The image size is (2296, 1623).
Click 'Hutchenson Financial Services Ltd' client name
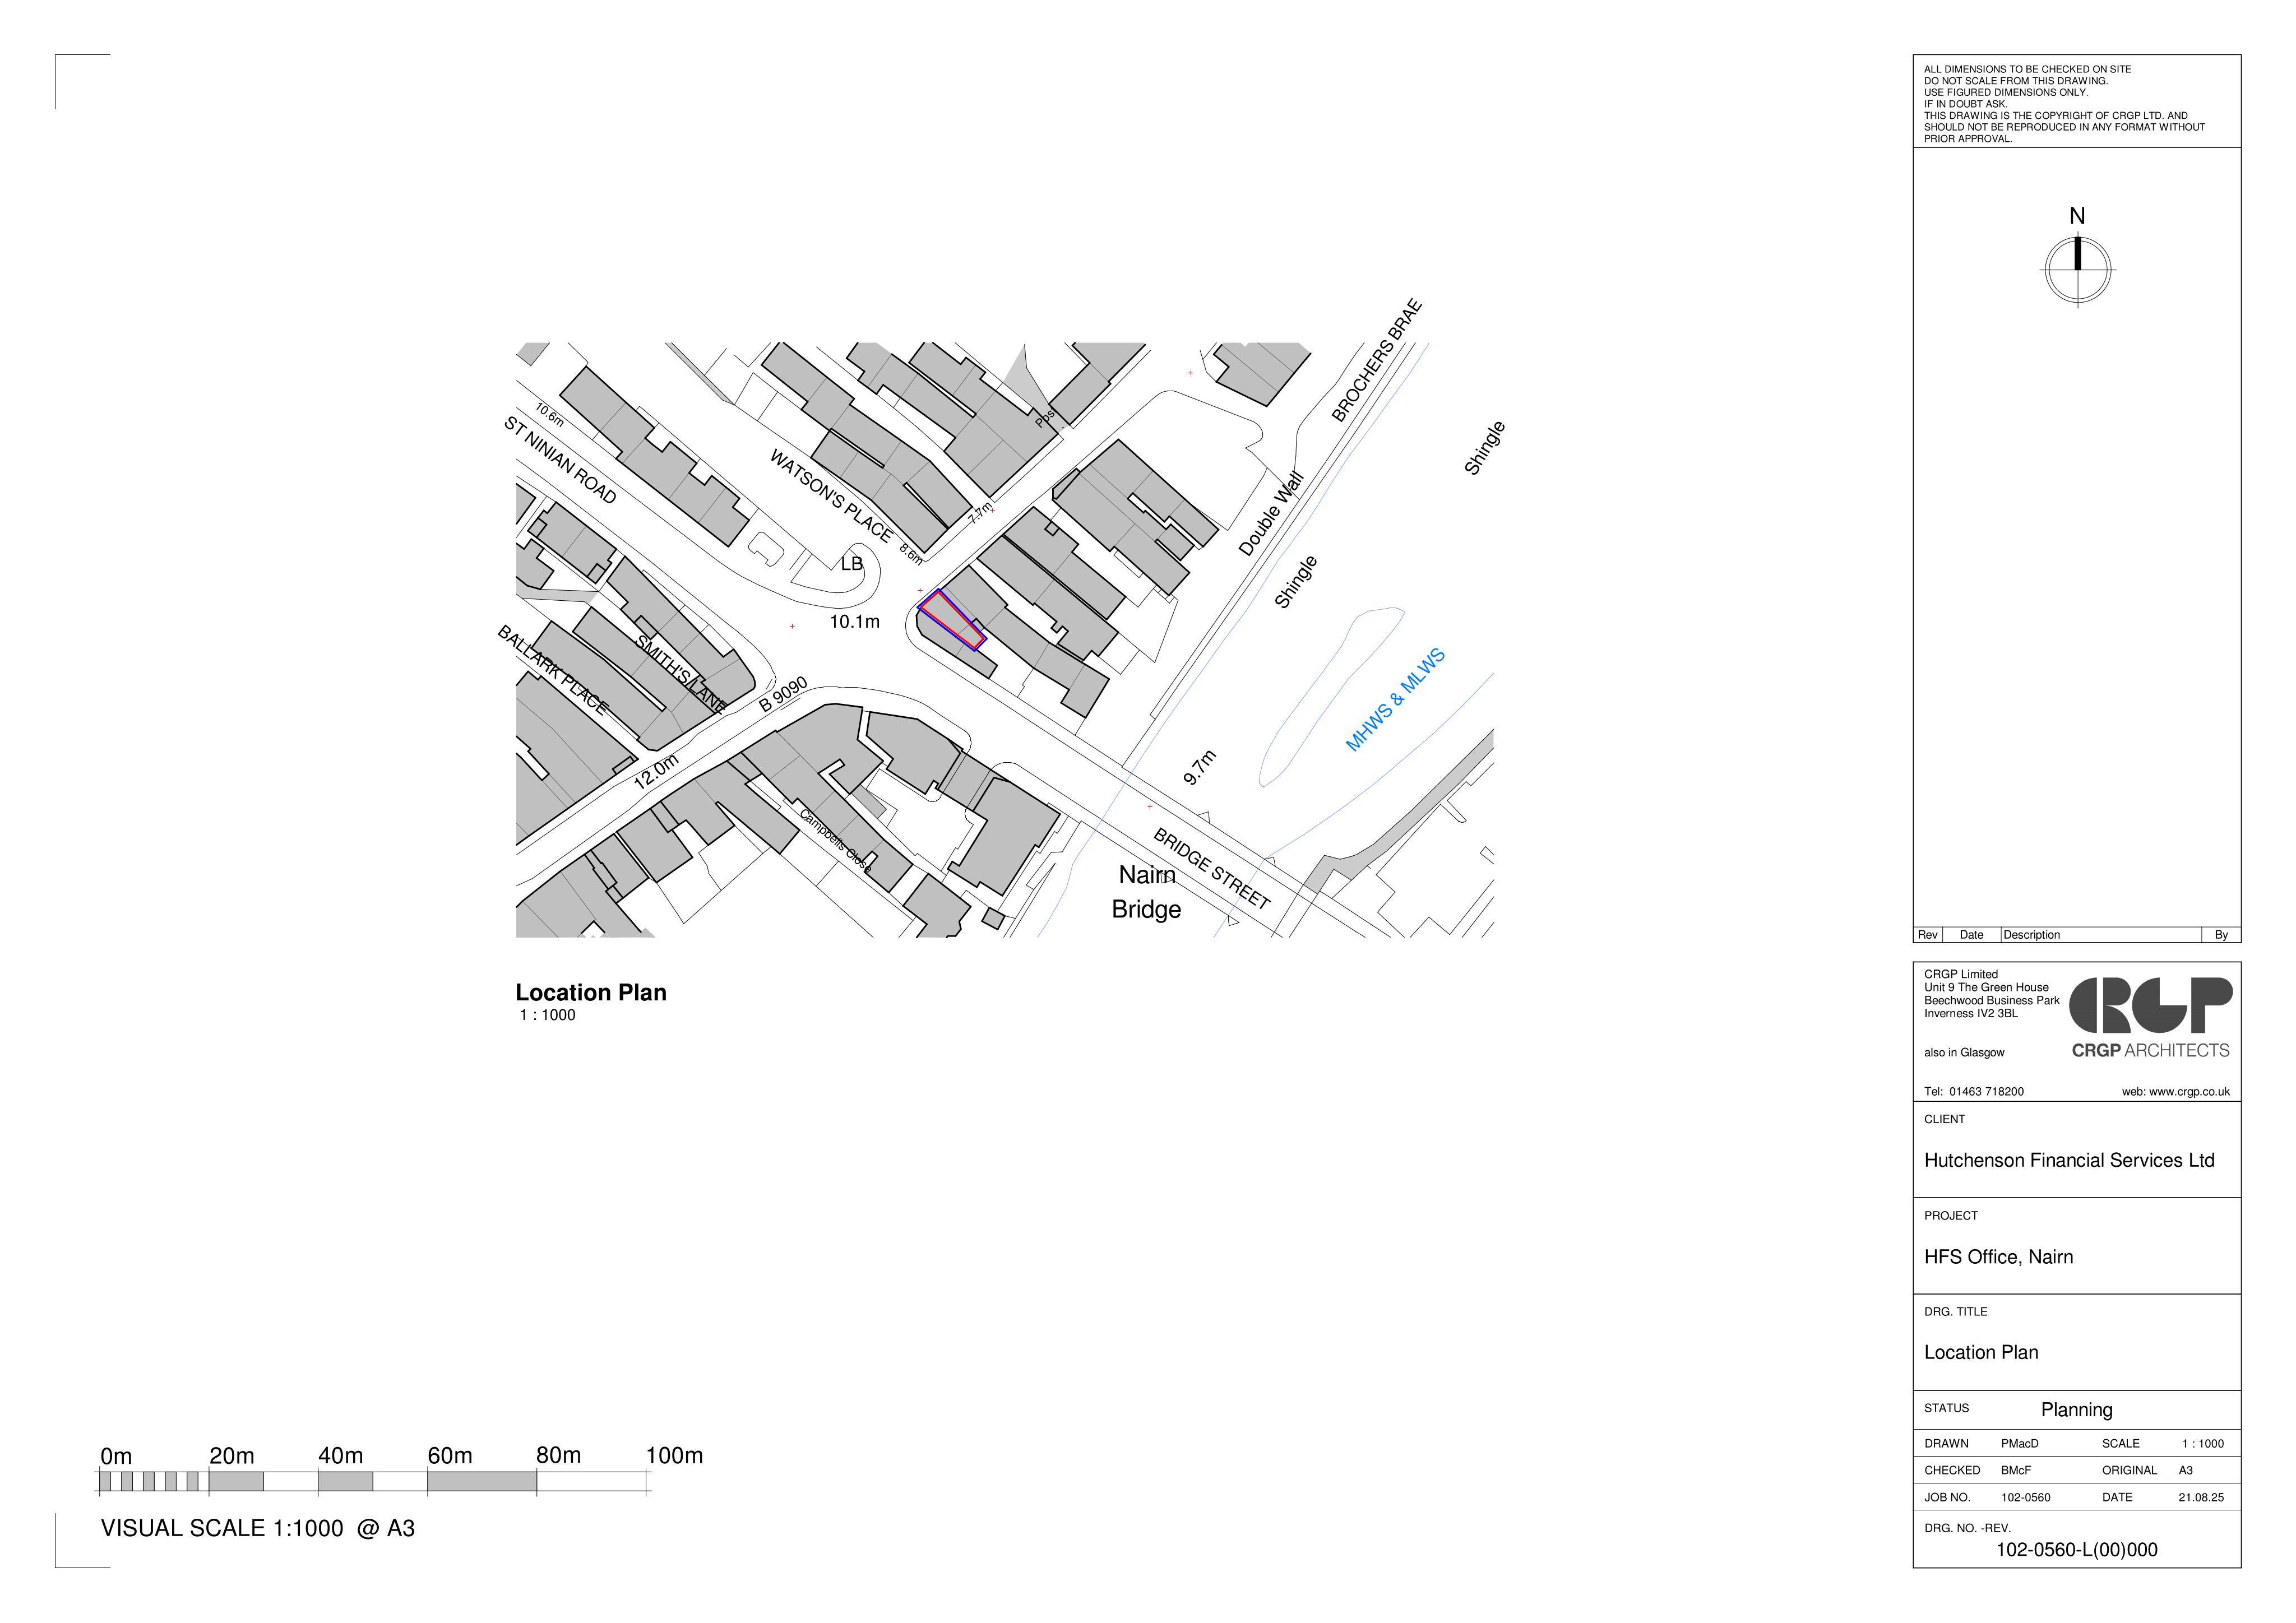2069,1160
